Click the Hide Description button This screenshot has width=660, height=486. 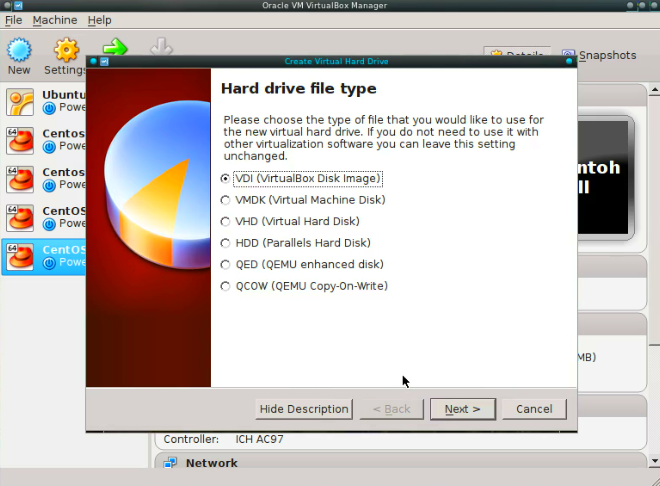[304, 409]
